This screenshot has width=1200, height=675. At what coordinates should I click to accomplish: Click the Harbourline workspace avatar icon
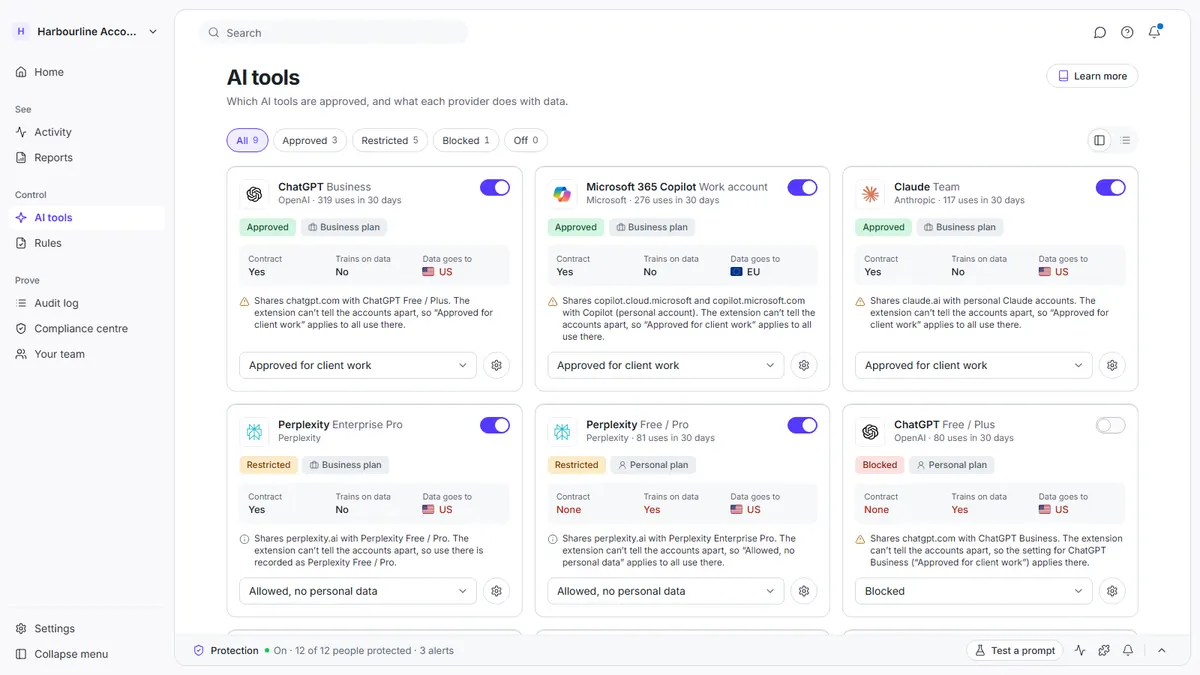[21, 32]
